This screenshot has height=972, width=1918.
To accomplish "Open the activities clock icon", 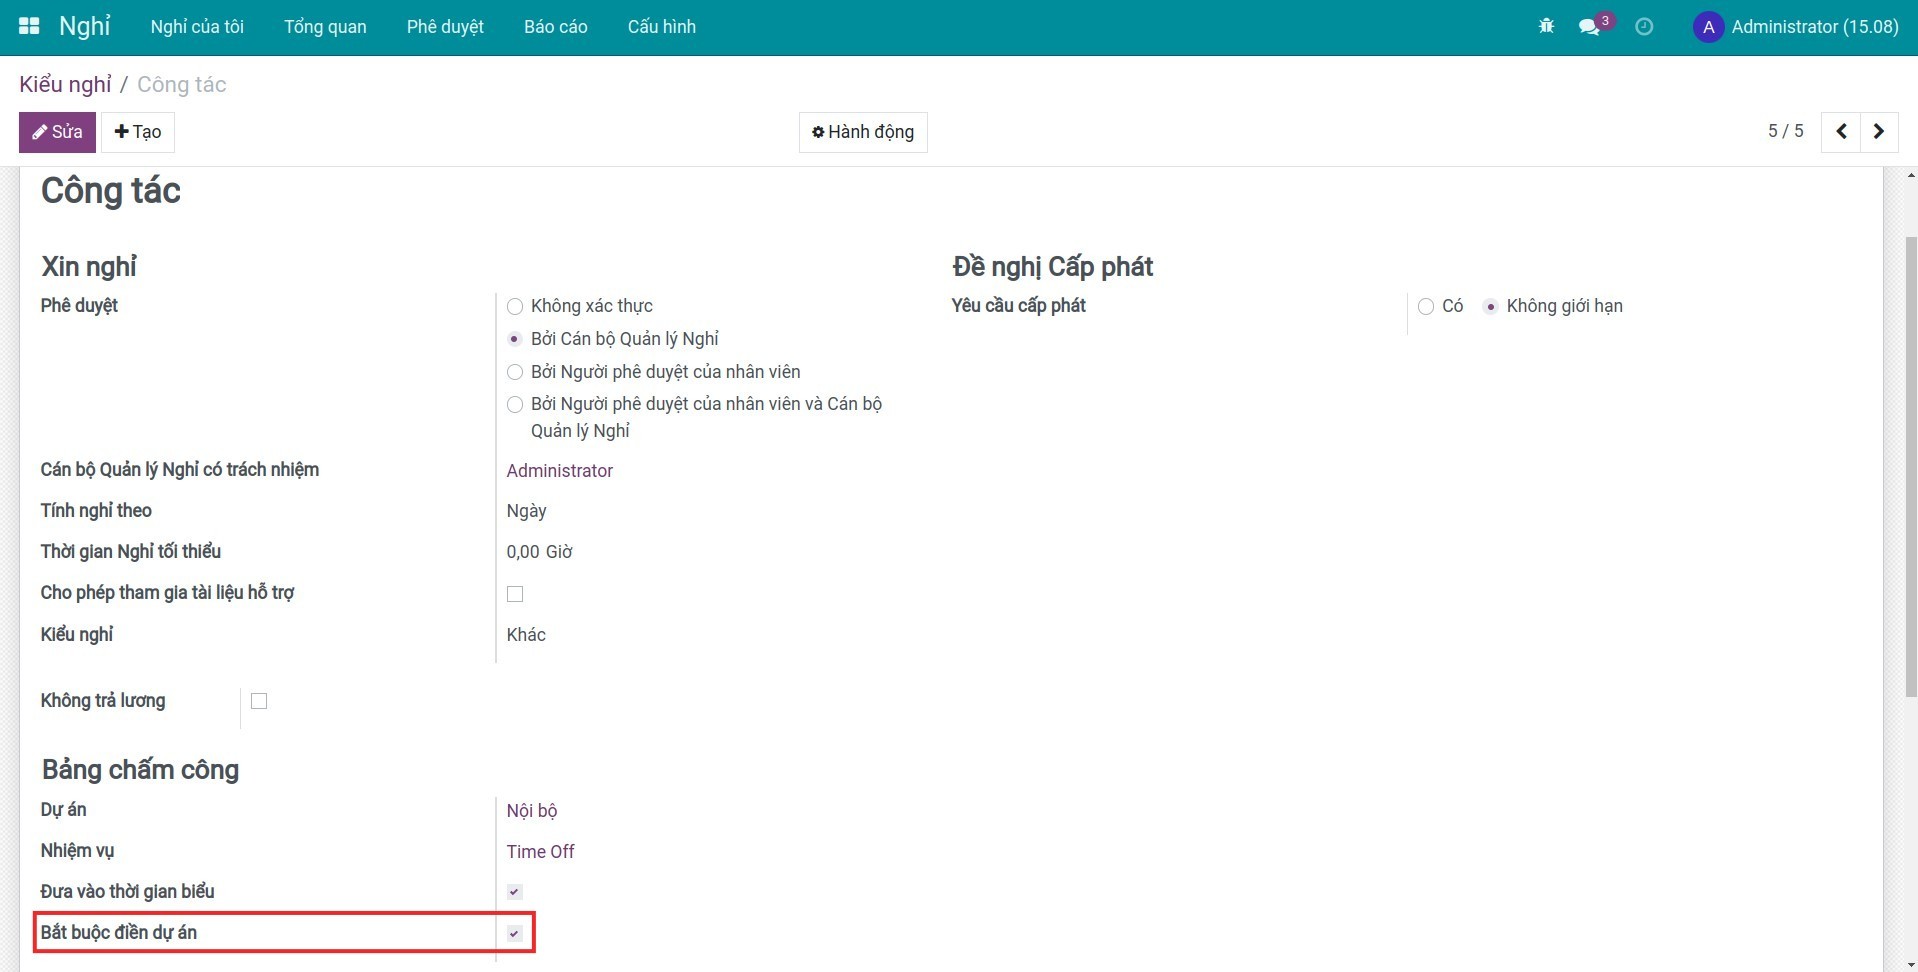I will [1644, 27].
